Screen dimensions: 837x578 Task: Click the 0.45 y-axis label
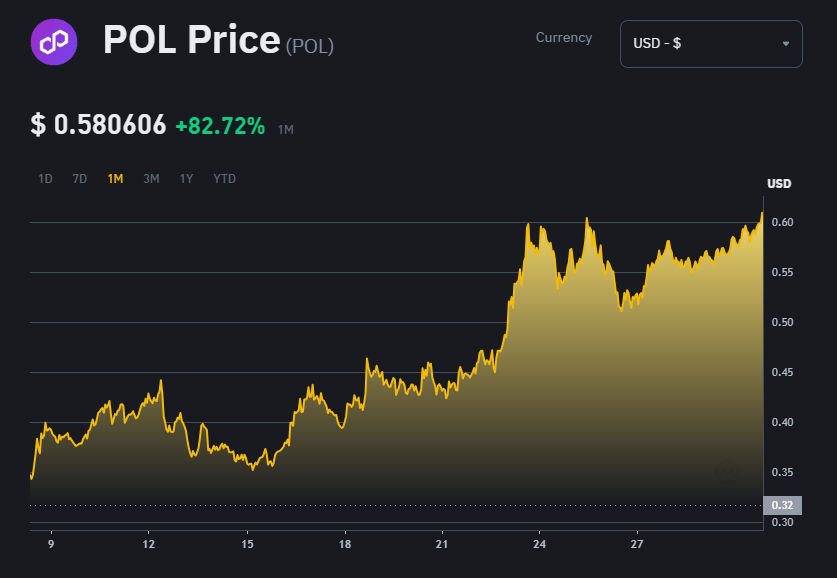point(783,373)
